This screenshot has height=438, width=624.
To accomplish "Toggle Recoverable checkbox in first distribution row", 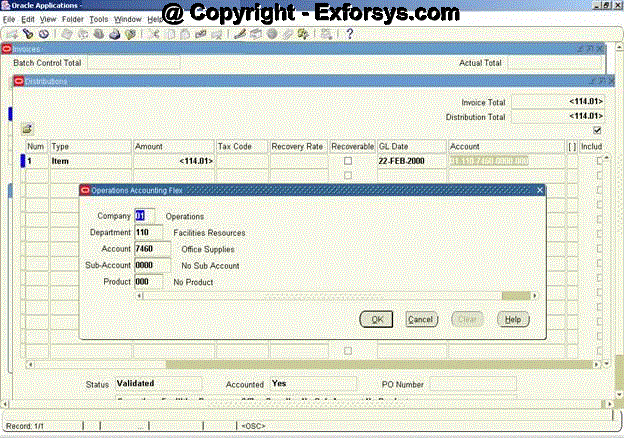I will [348, 161].
